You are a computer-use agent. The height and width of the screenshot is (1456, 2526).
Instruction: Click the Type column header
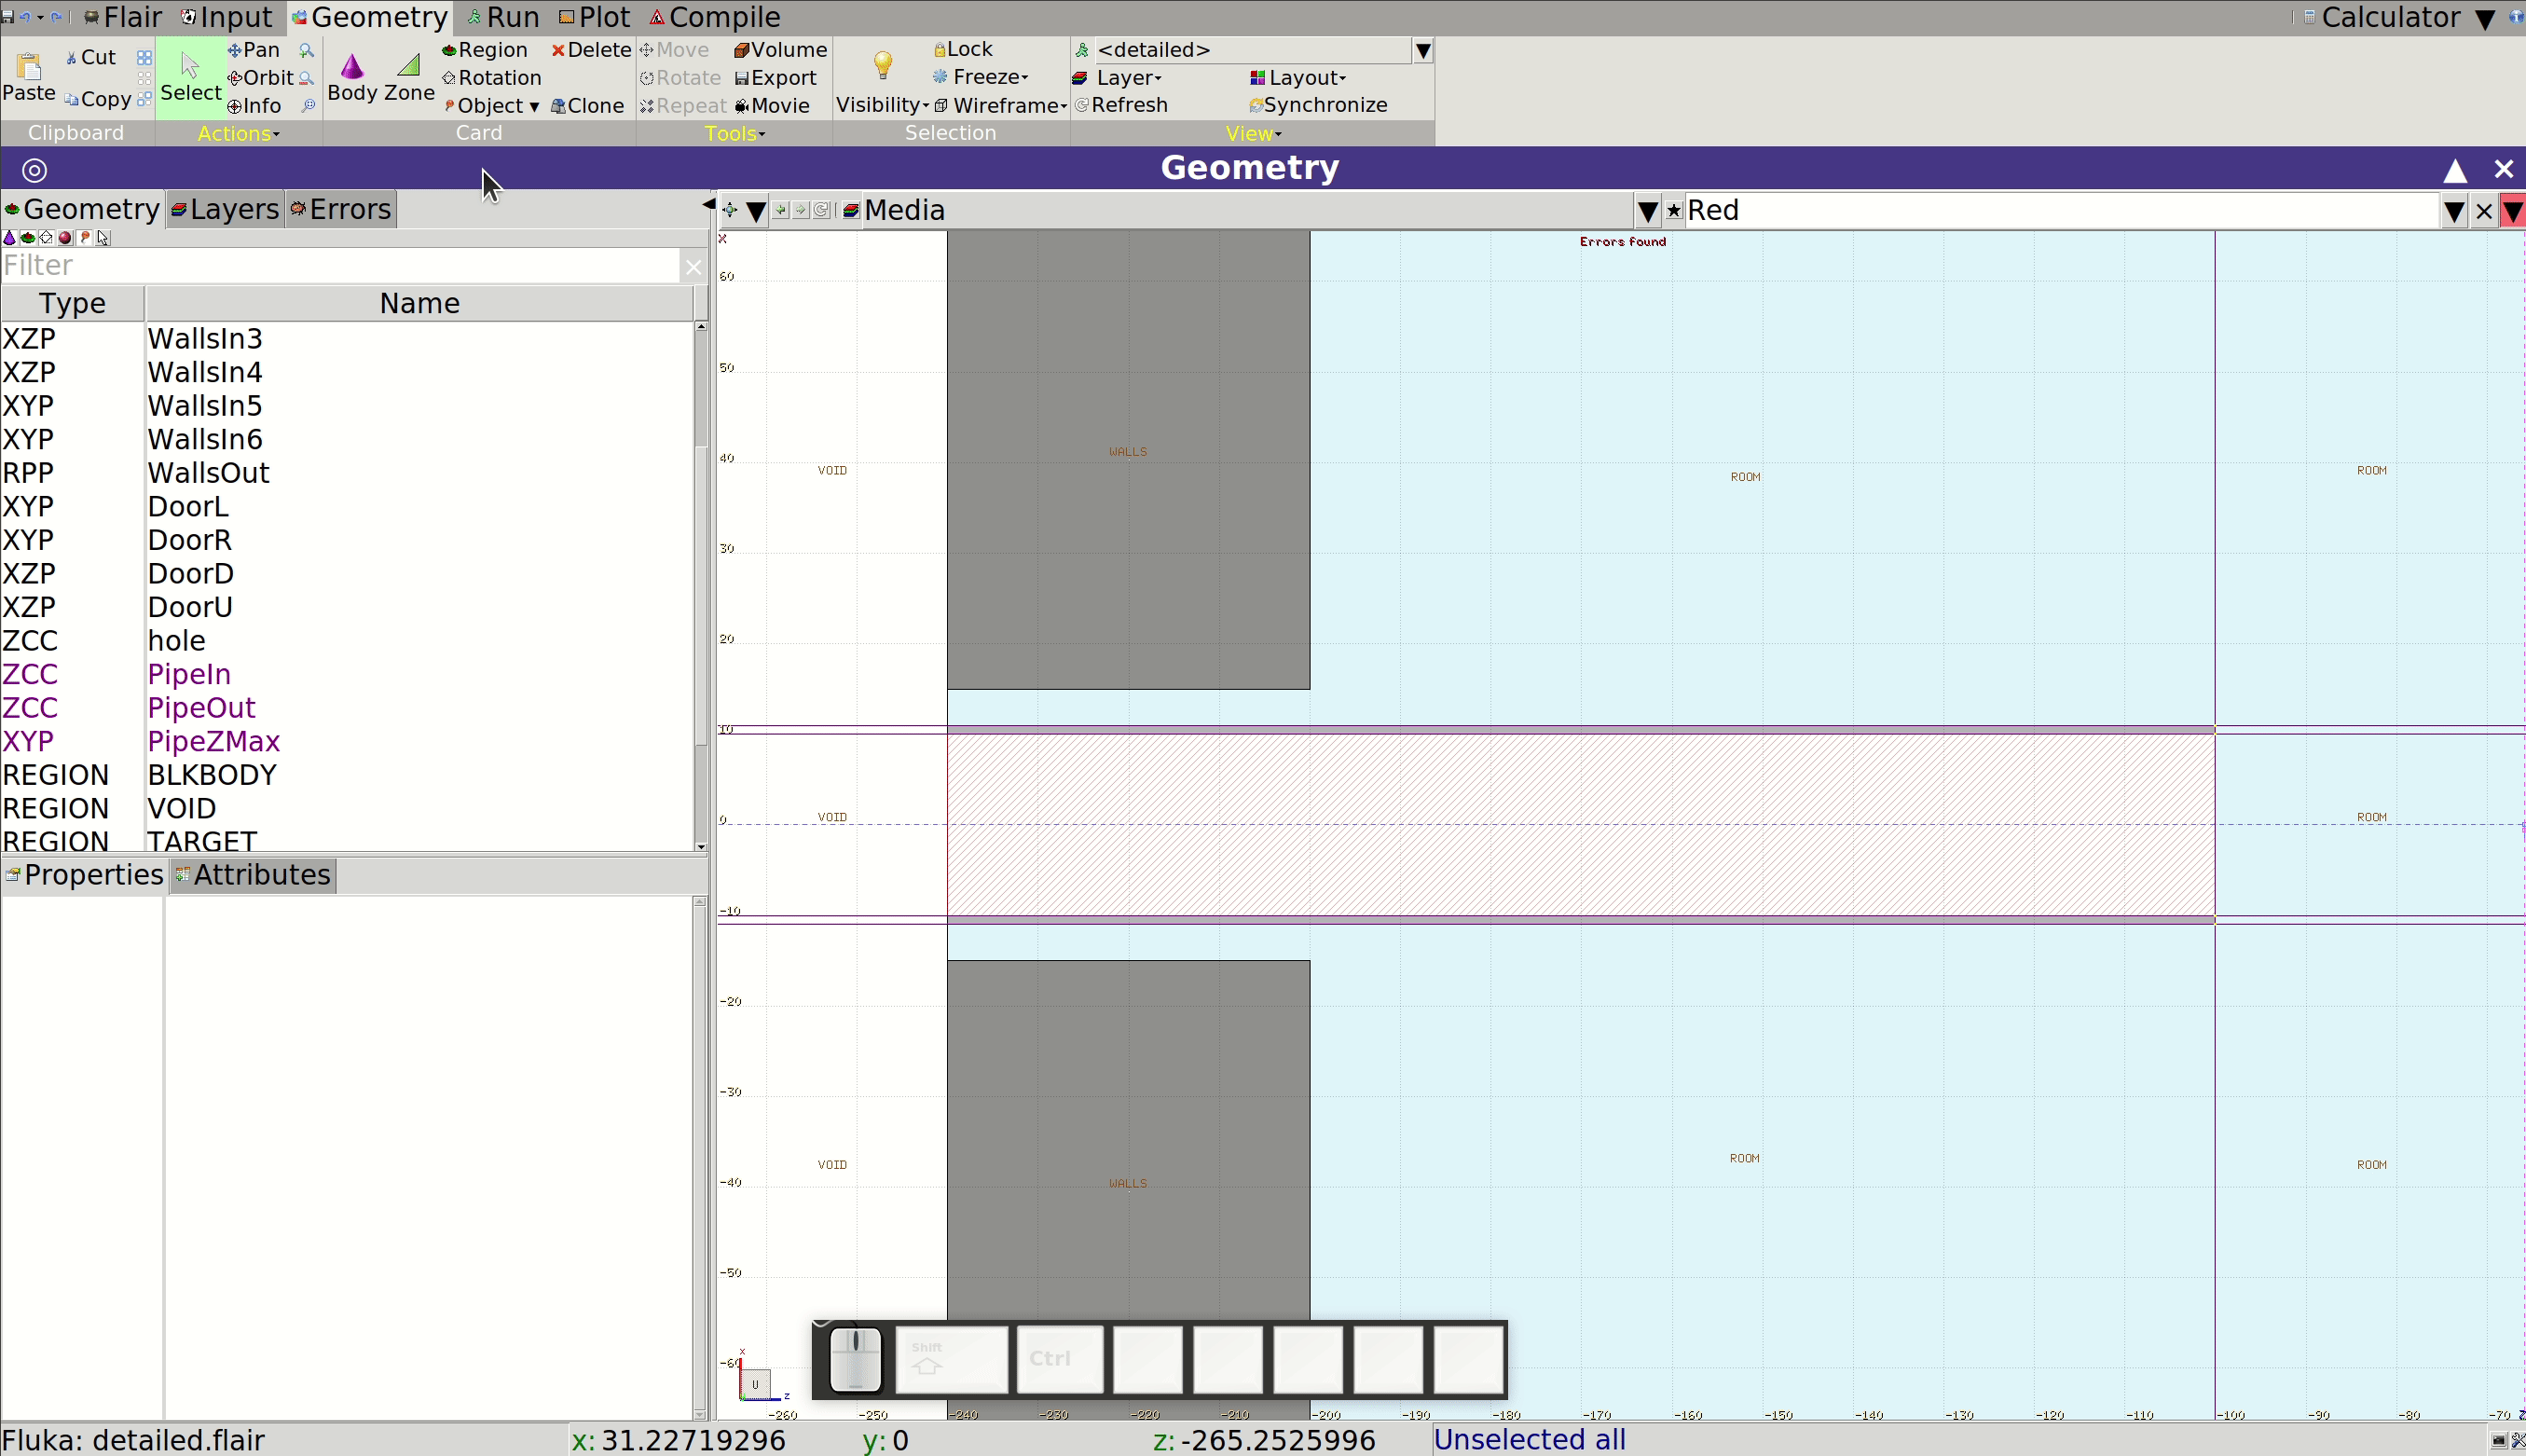[x=72, y=303]
